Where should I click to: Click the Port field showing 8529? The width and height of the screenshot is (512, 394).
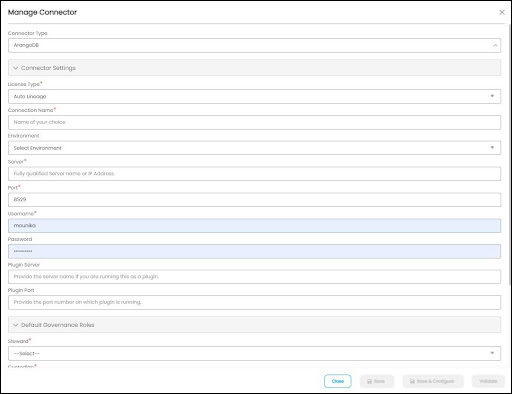tap(254, 199)
